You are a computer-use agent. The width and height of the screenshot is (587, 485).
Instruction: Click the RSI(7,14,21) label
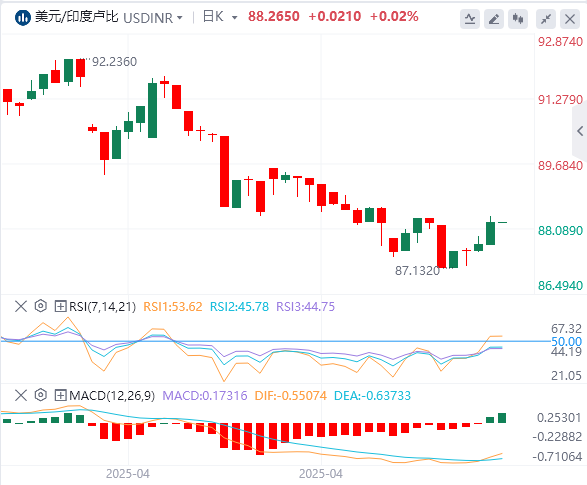click(x=102, y=307)
